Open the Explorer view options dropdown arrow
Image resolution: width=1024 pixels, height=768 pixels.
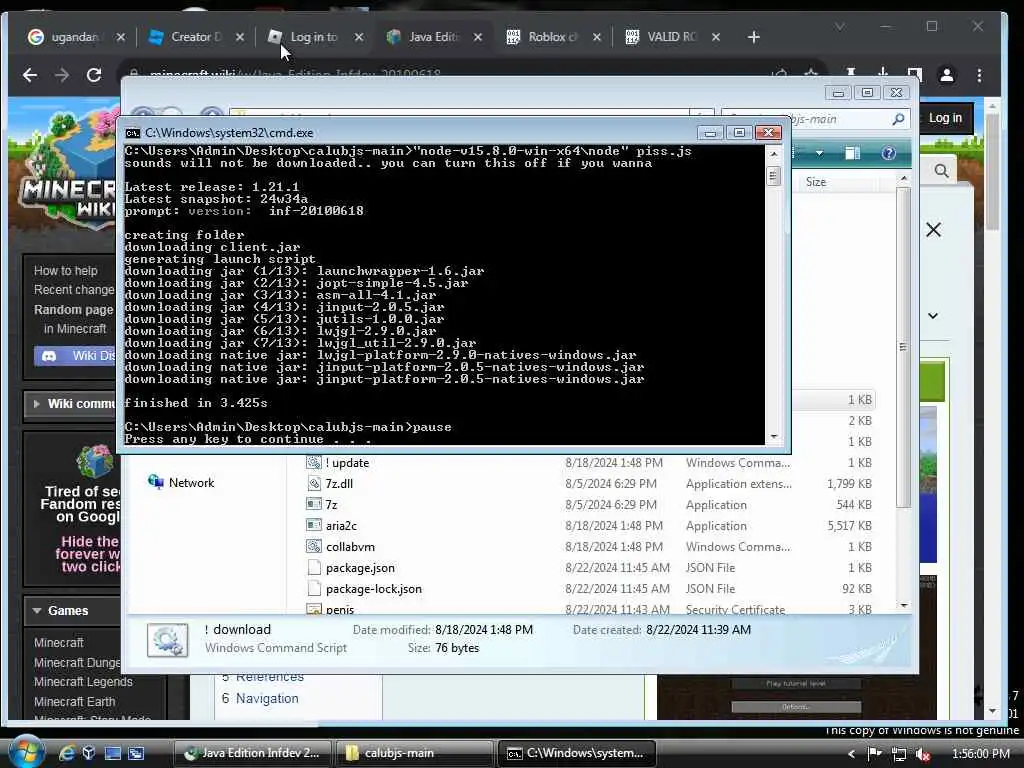[x=820, y=153]
